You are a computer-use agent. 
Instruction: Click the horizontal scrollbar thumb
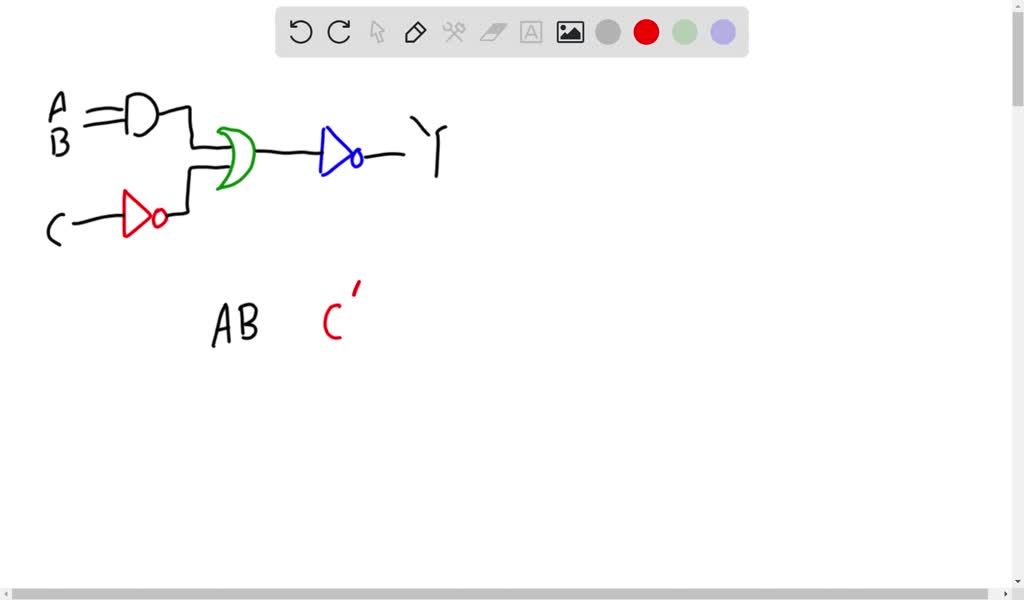pos(500,593)
